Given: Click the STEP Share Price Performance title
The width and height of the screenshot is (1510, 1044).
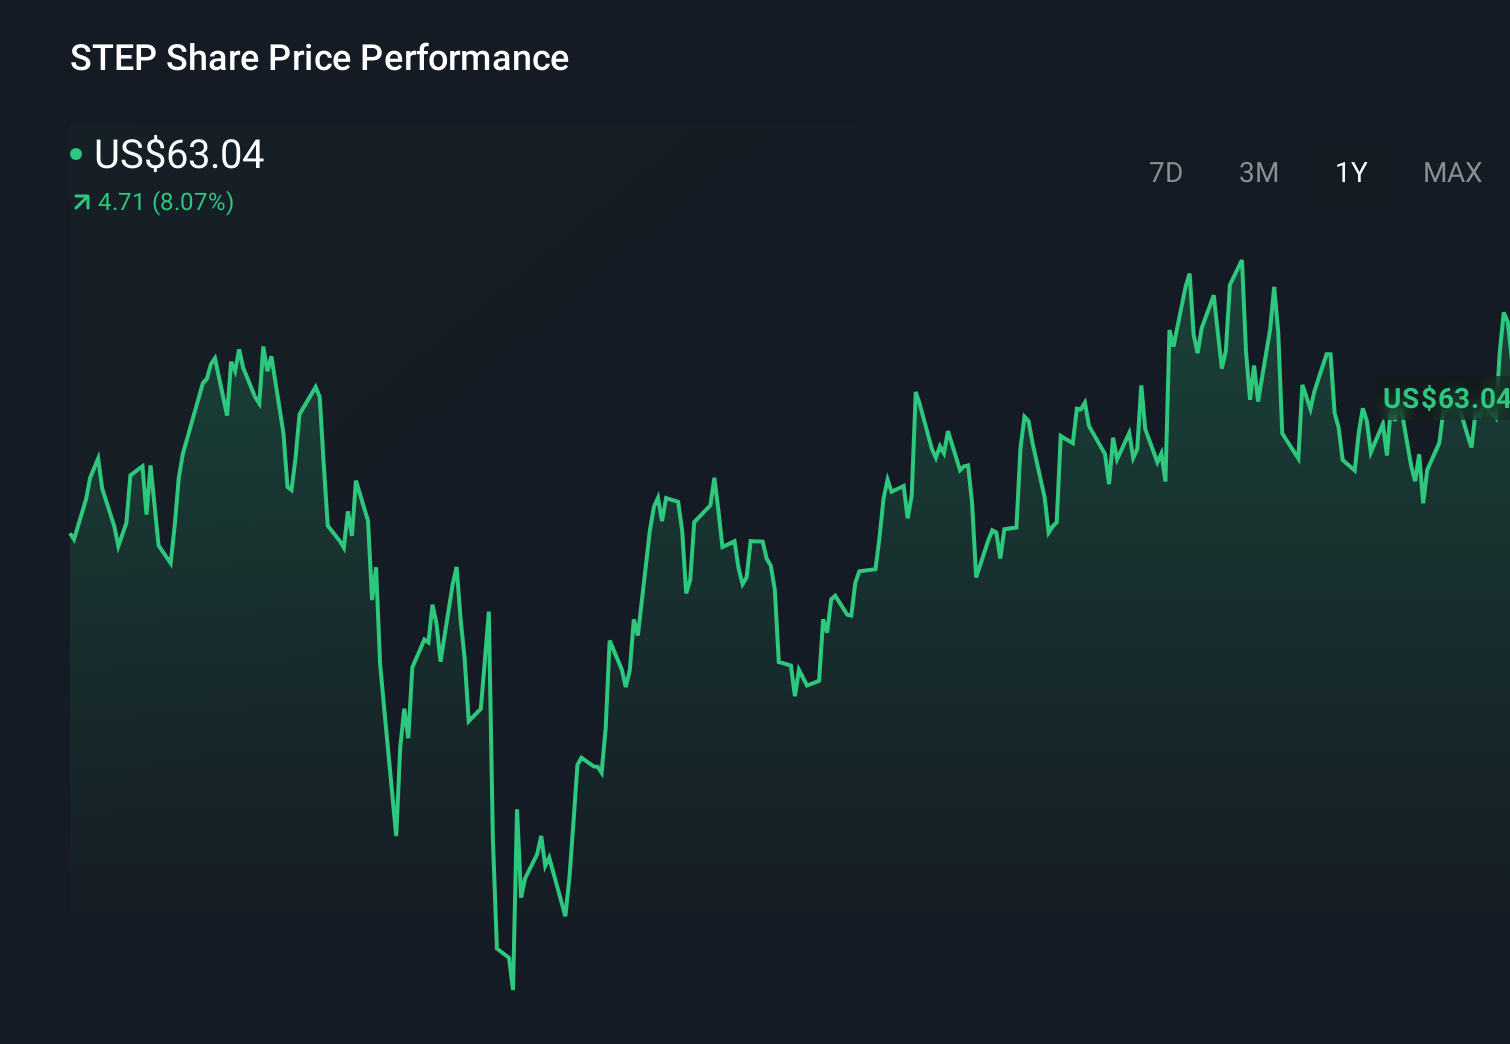Looking at the screenshot, I should (318, 57).
